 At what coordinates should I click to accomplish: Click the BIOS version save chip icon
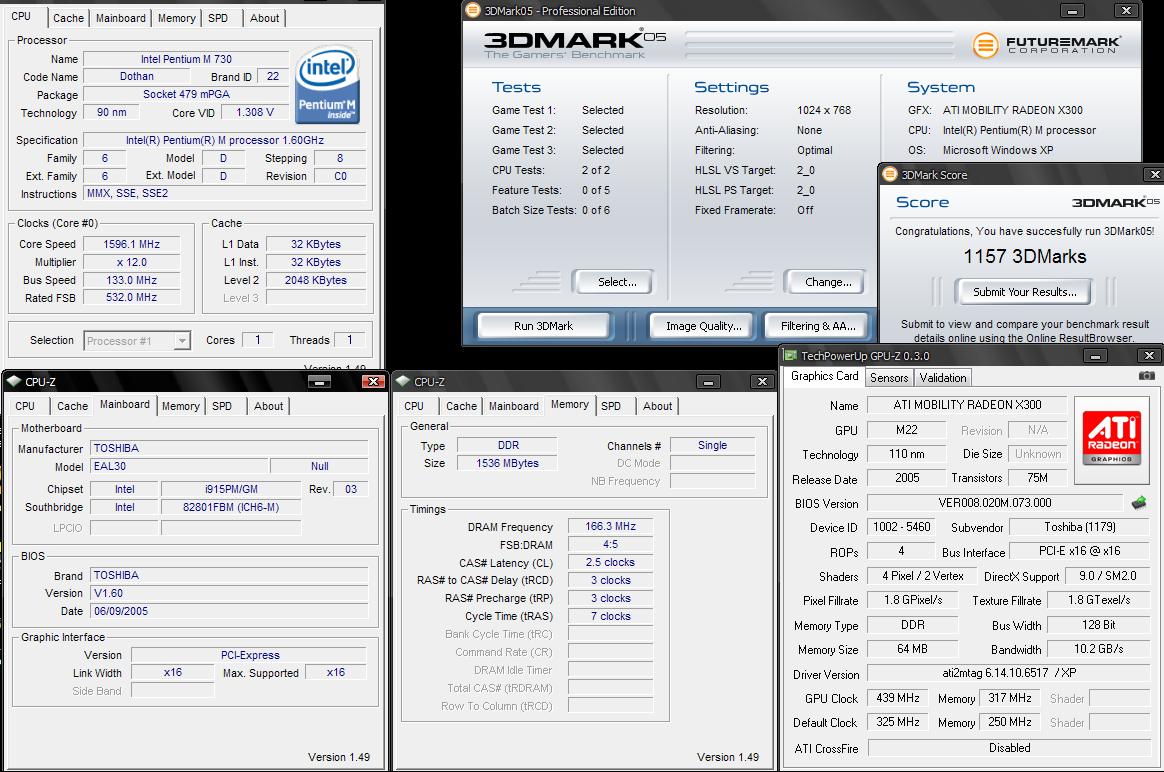tap(1139, 503)
